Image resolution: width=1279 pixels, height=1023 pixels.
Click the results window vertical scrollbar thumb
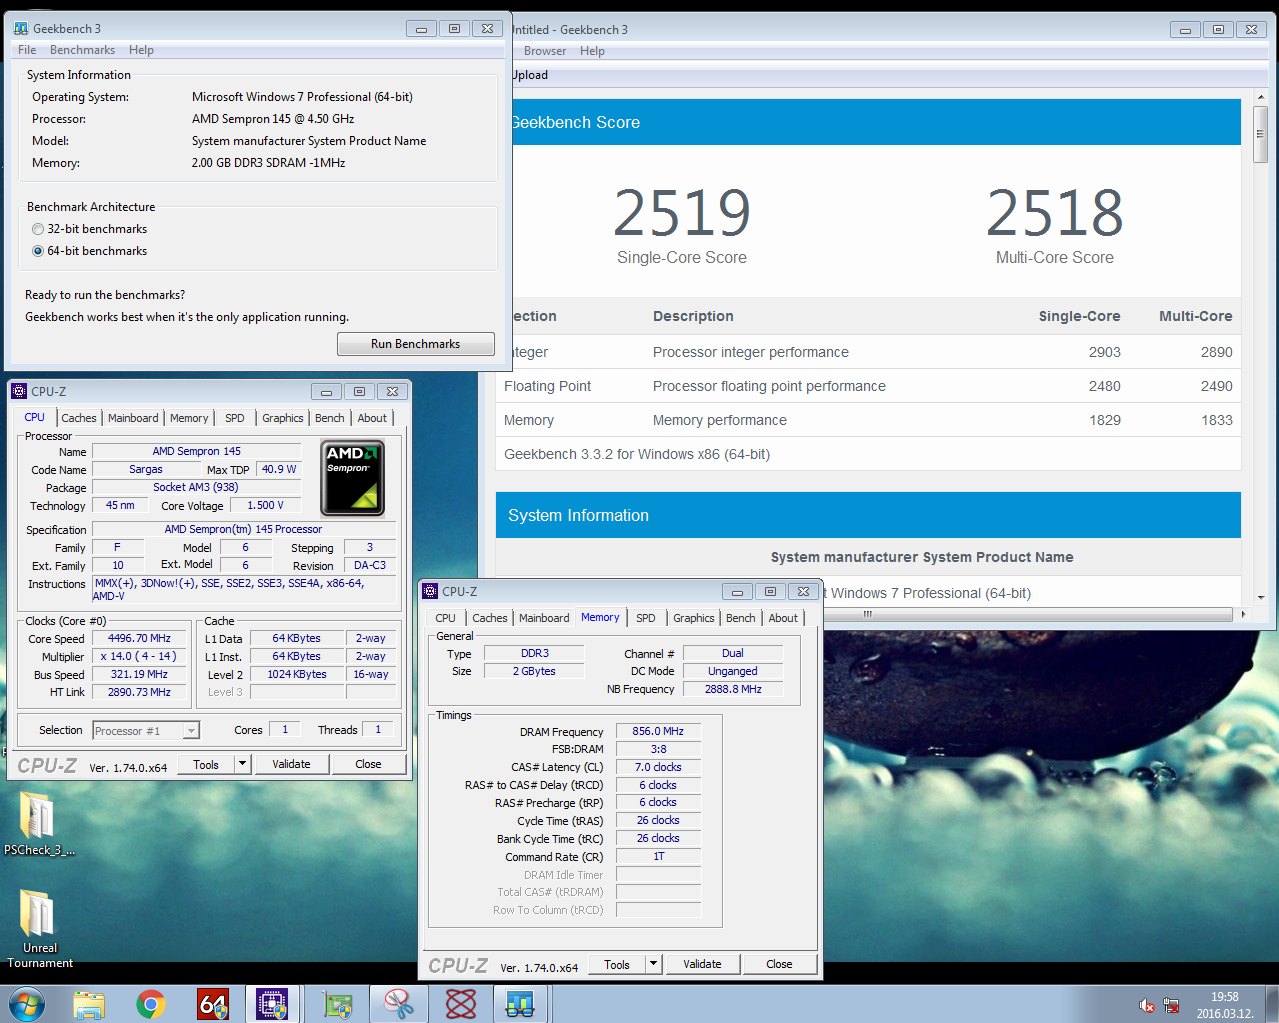(x=1260, y=133)
